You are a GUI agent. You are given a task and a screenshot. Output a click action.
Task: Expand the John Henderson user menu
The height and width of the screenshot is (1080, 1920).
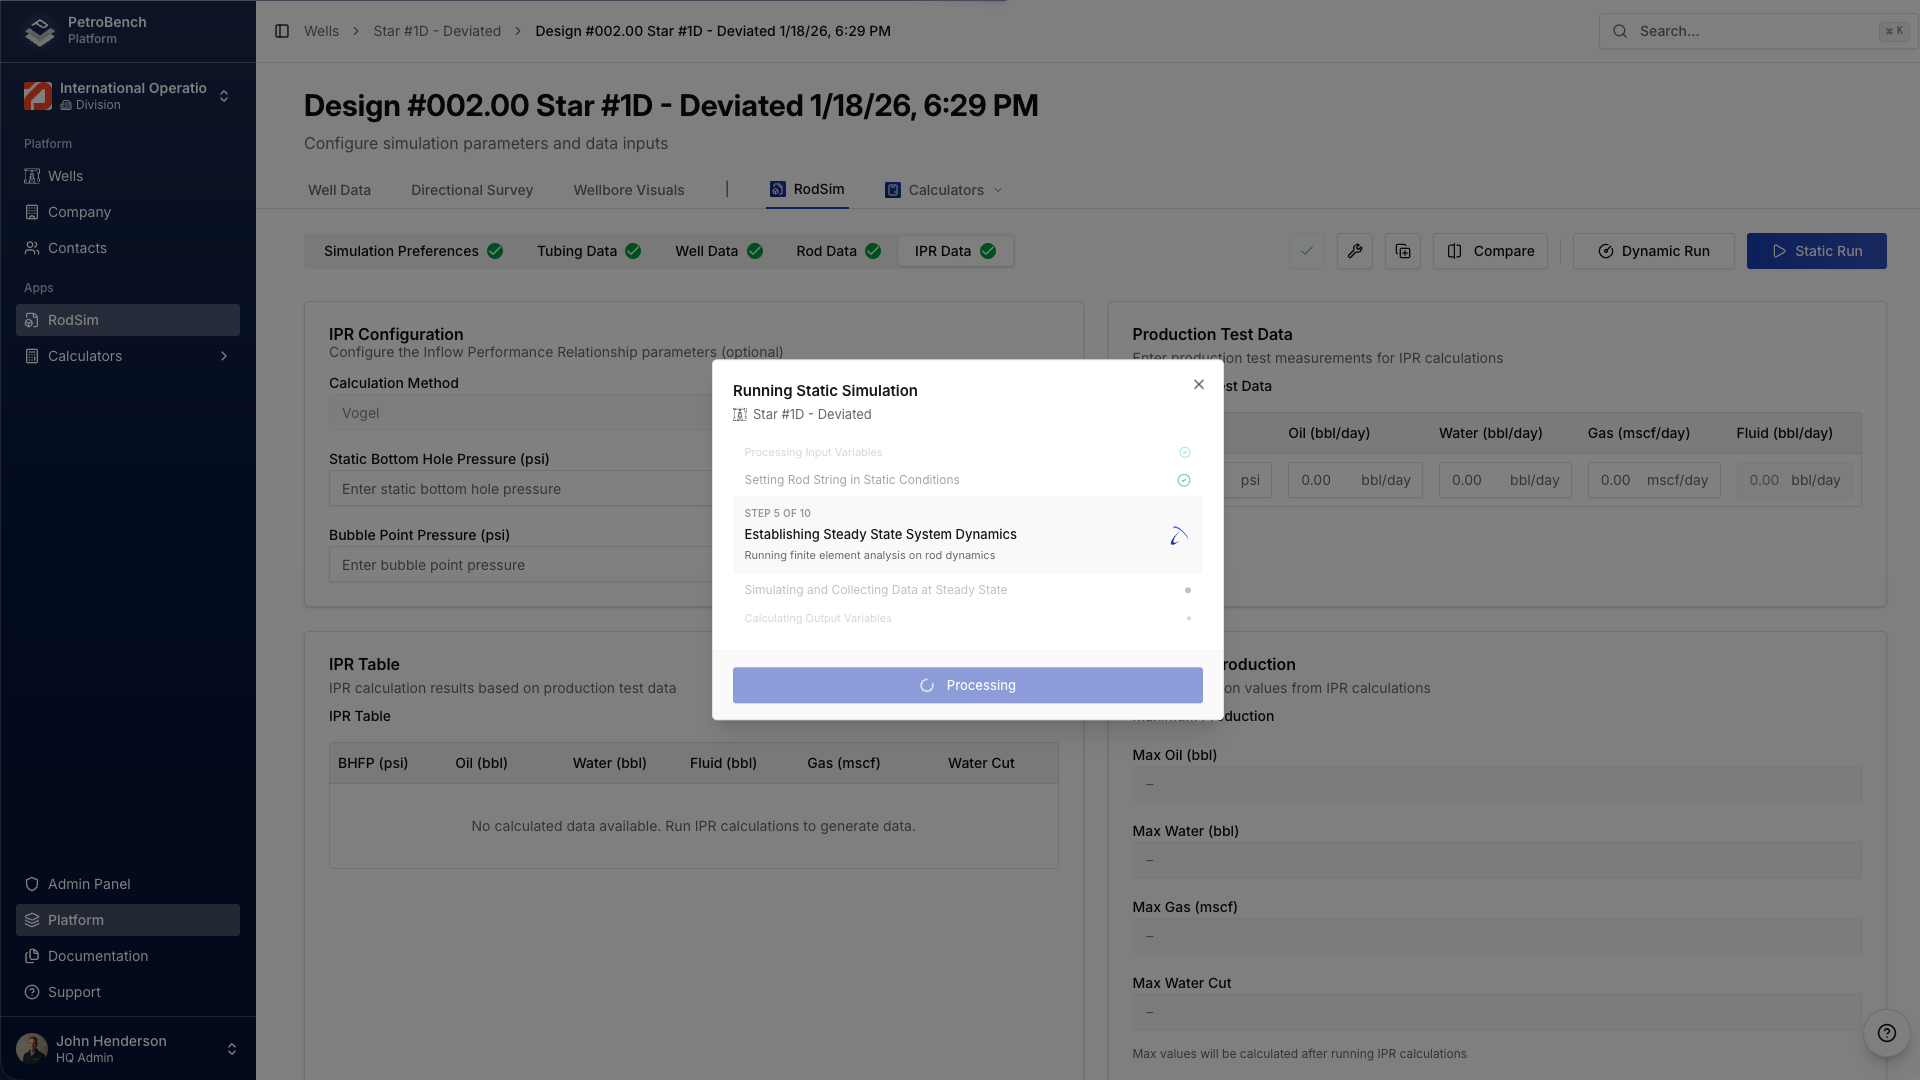[128, 1048]
